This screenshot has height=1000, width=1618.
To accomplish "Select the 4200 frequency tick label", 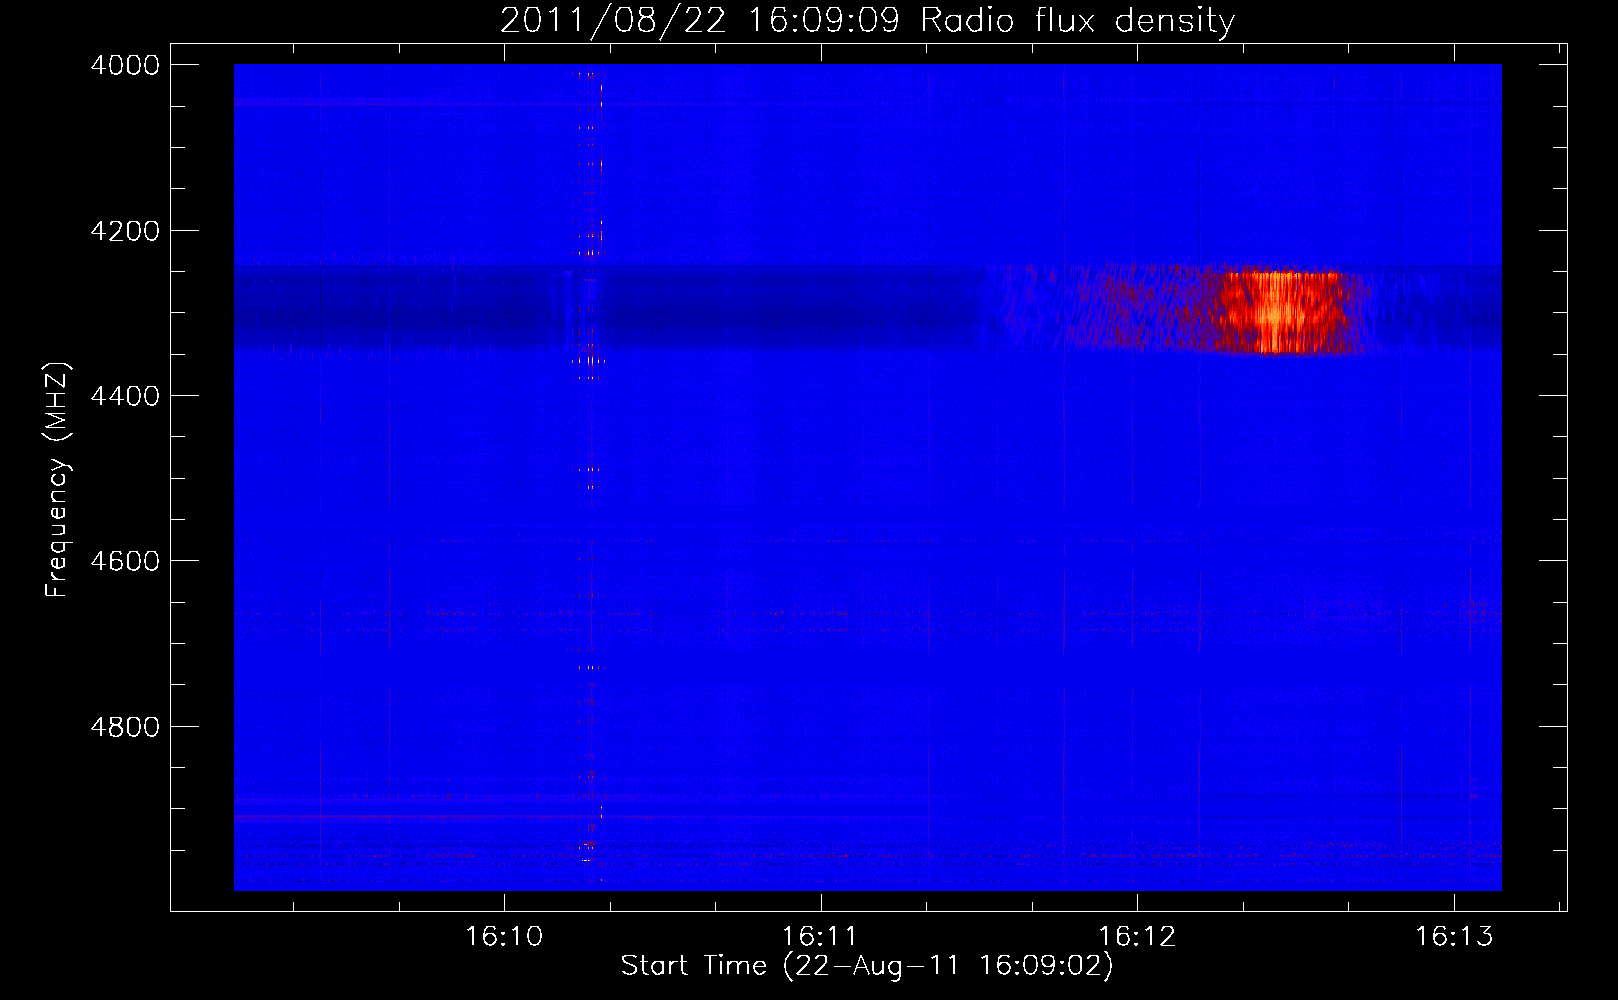I will 125,231.
